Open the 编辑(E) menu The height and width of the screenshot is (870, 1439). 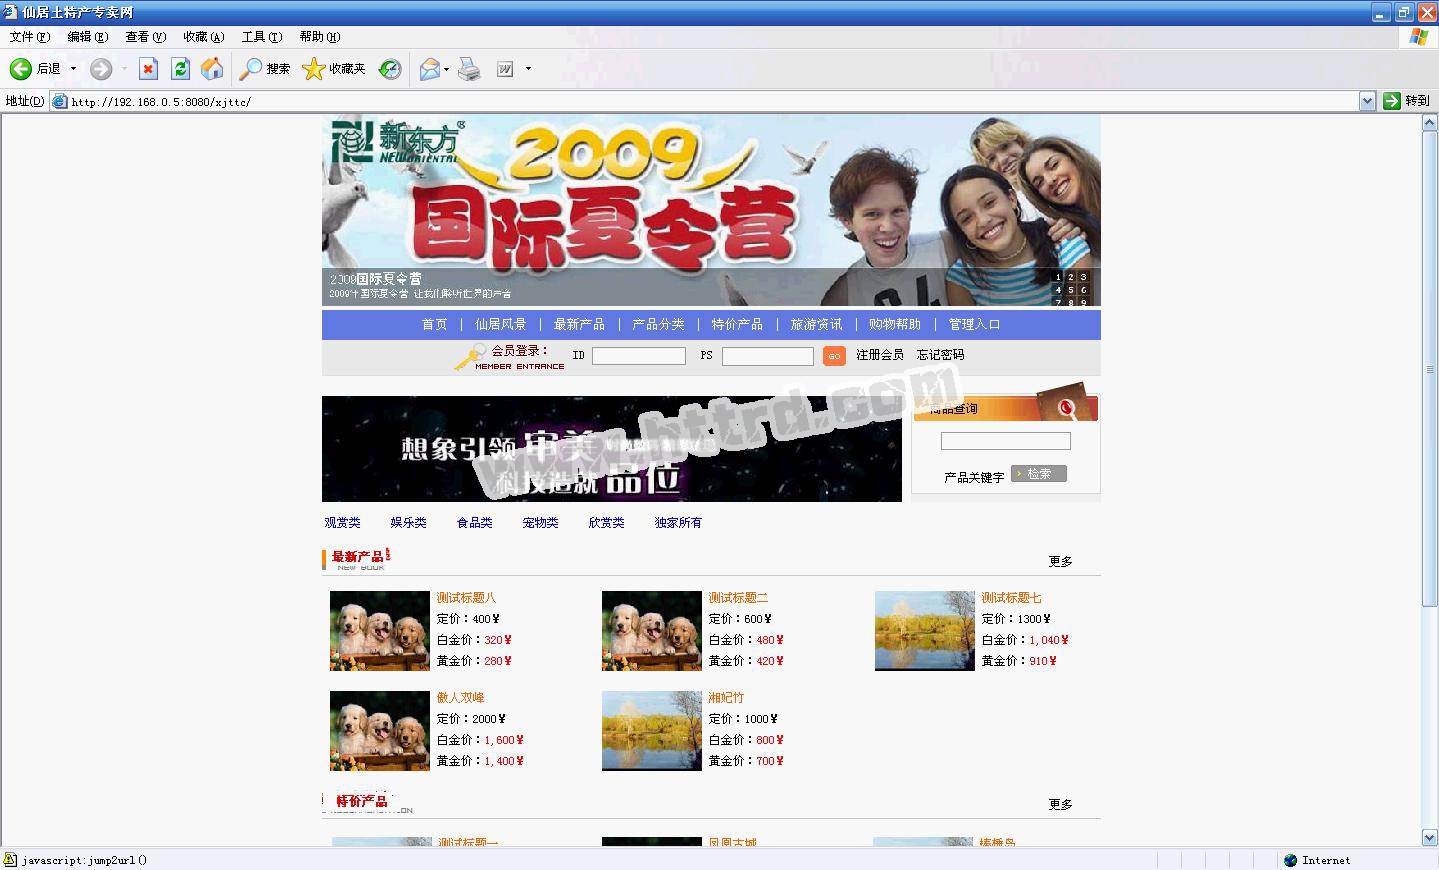coord(88,36)
